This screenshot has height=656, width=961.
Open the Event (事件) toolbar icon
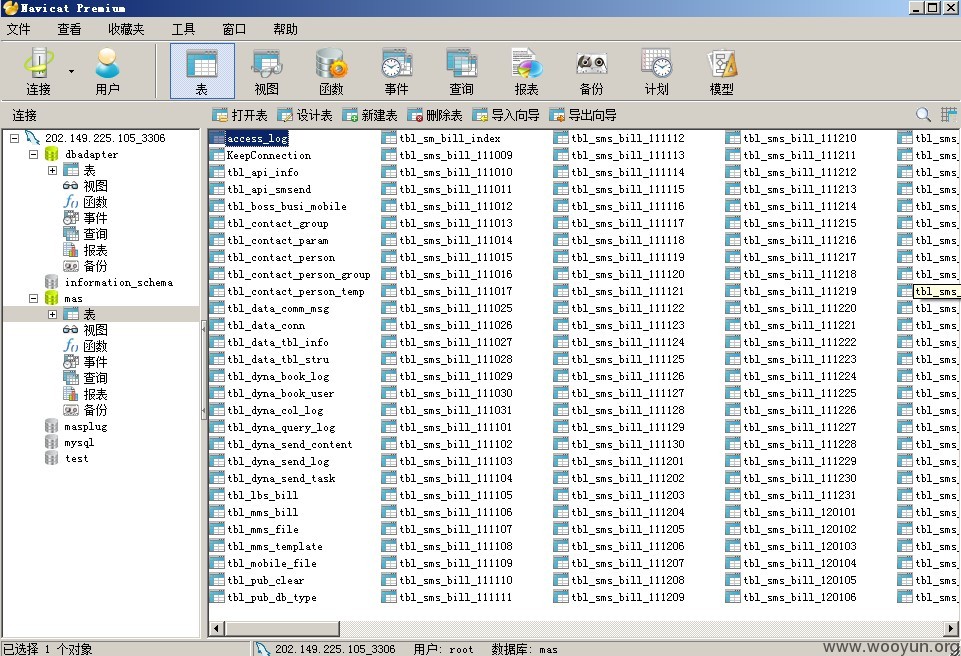397,71
